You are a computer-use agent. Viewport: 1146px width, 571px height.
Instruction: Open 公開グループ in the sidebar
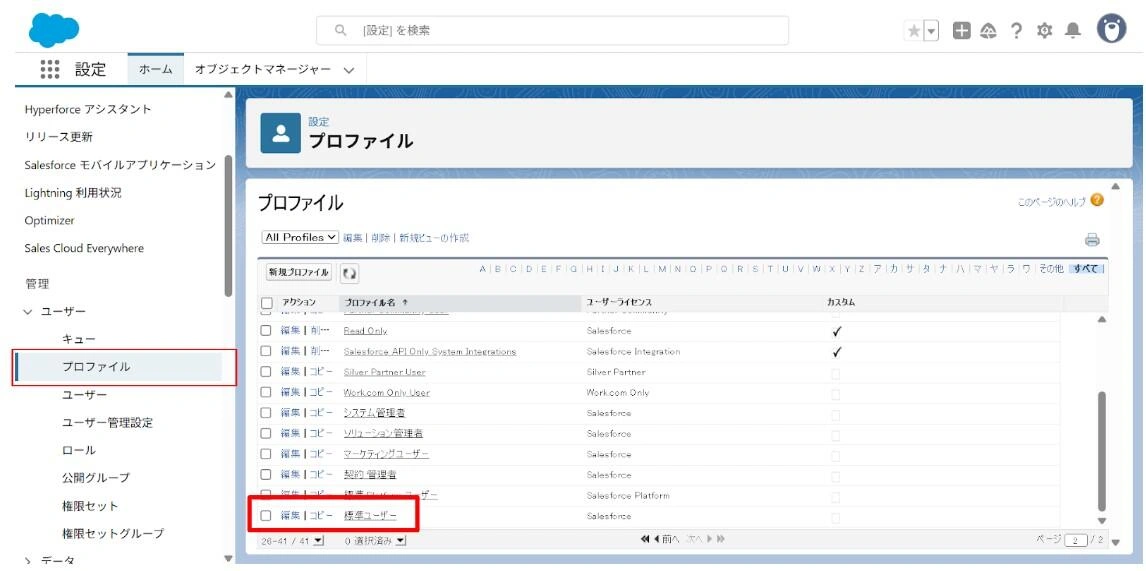[x=96, y=478]
